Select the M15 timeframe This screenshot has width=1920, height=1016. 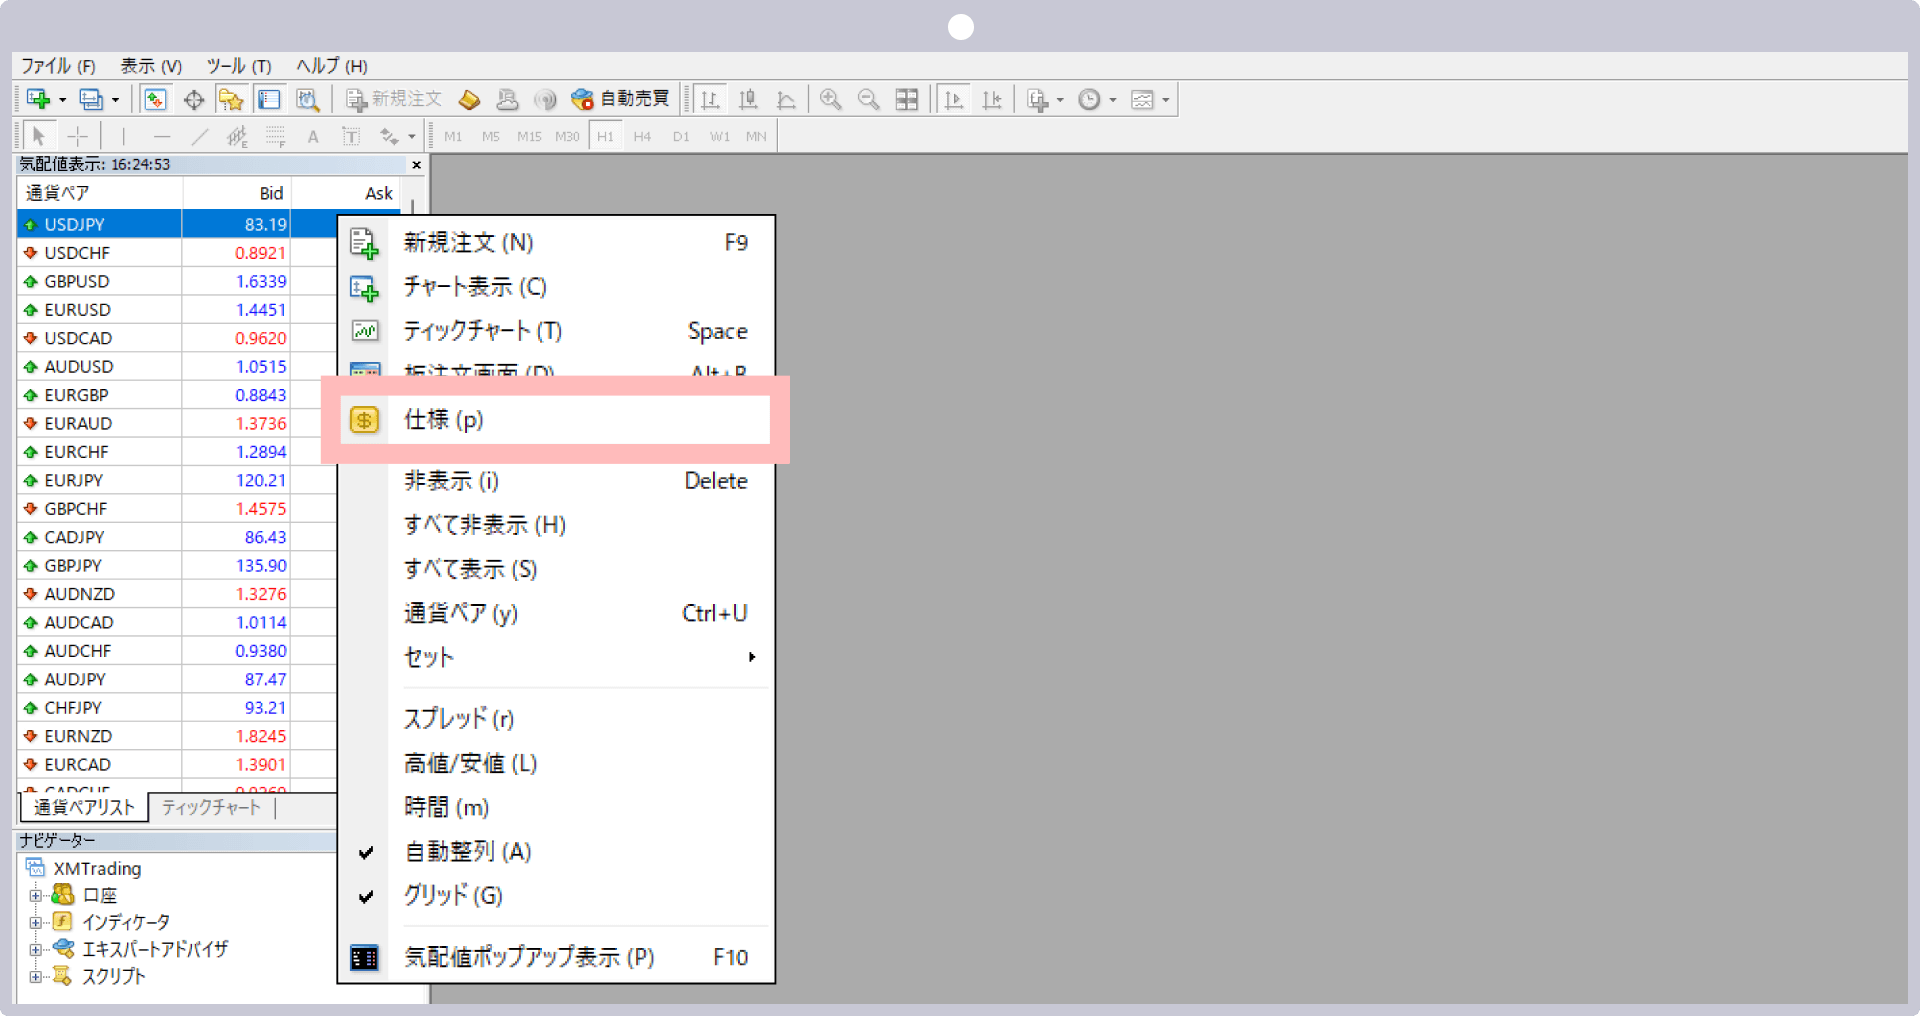(x=529, y=136)
